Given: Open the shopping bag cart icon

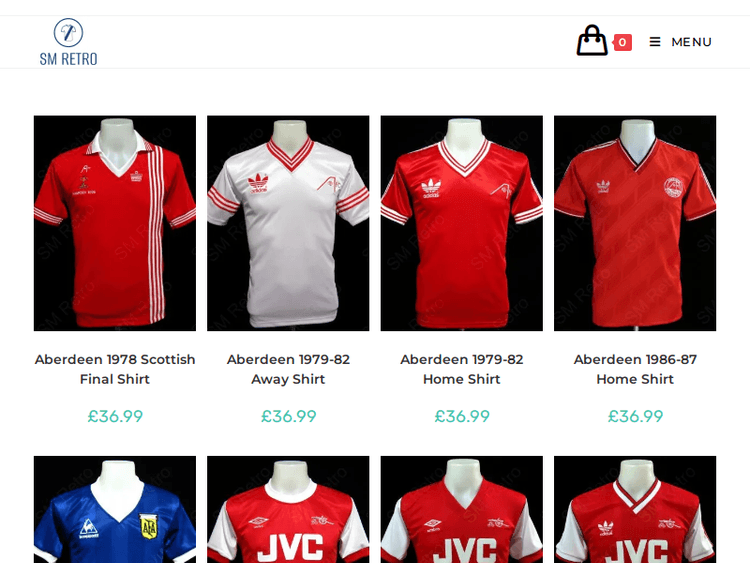Looking at the screenshot, I should click(x=592, y=41).
